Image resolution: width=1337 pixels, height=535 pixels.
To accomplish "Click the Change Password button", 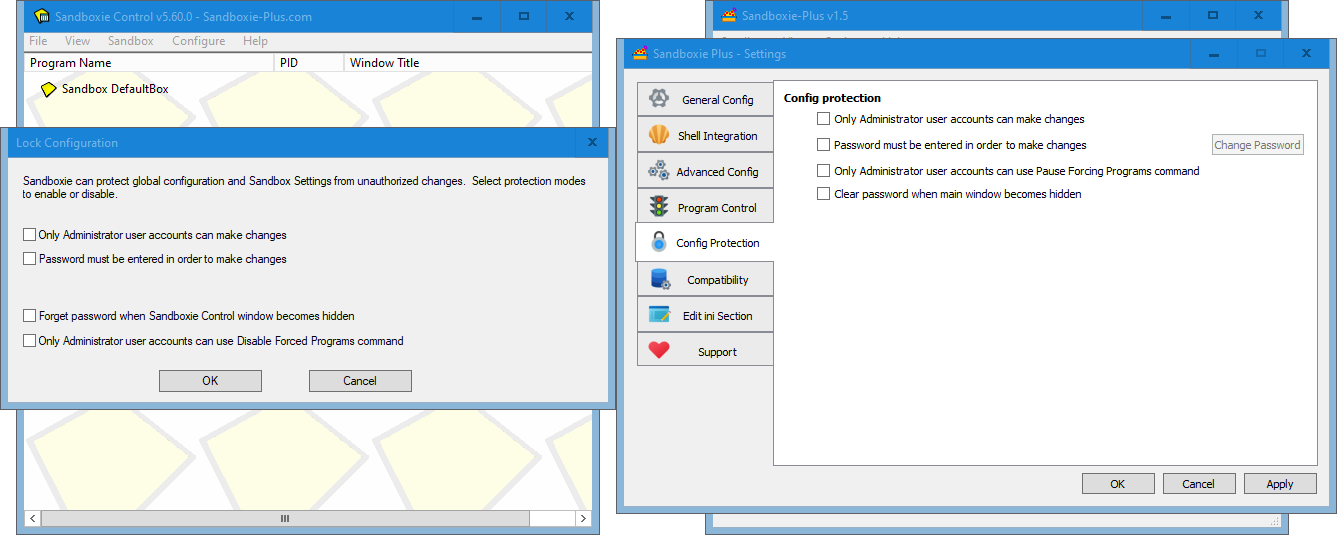I will pyautogui.click(x=1257, y=145).
